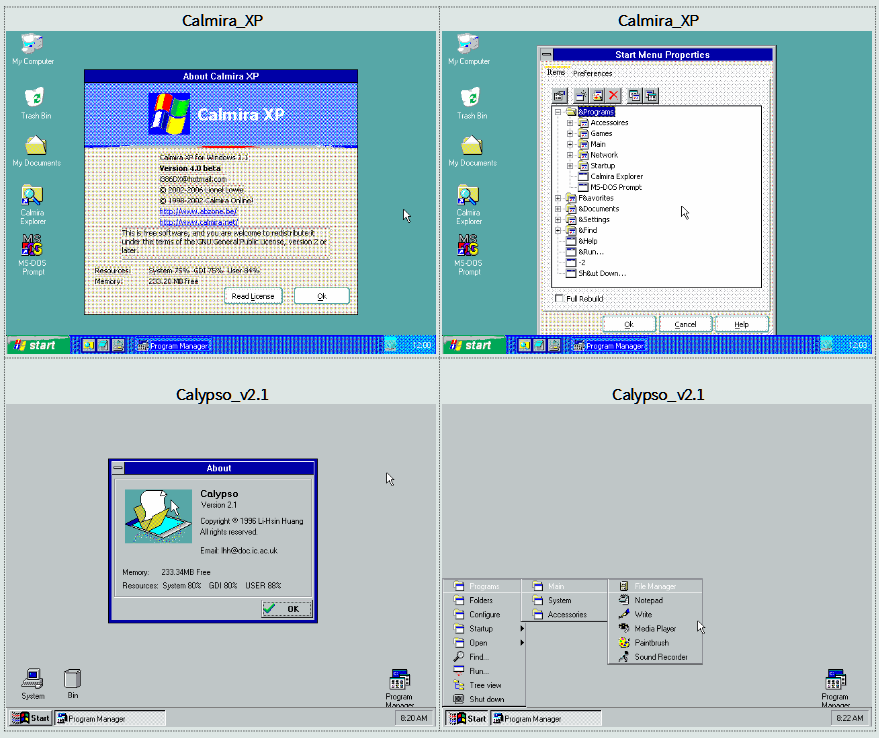The image size is (879, 738).
Task: Confirm with OK in the Calypso About dialog
Action: [x=286, y=609]
